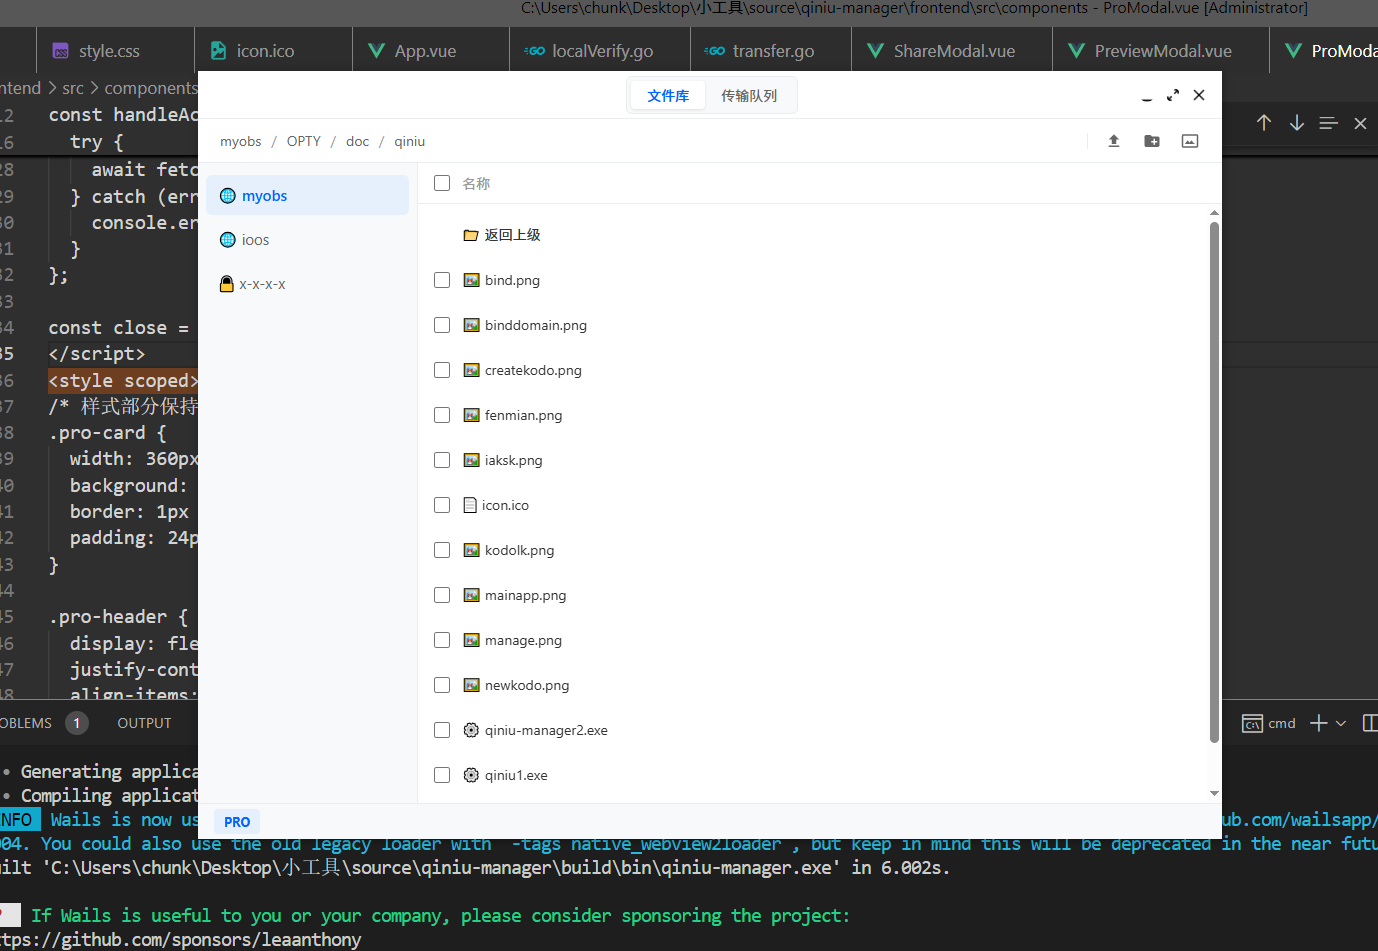
Task: Click the scroll-down arrow of the file list
Action: tap(1214, 793)
